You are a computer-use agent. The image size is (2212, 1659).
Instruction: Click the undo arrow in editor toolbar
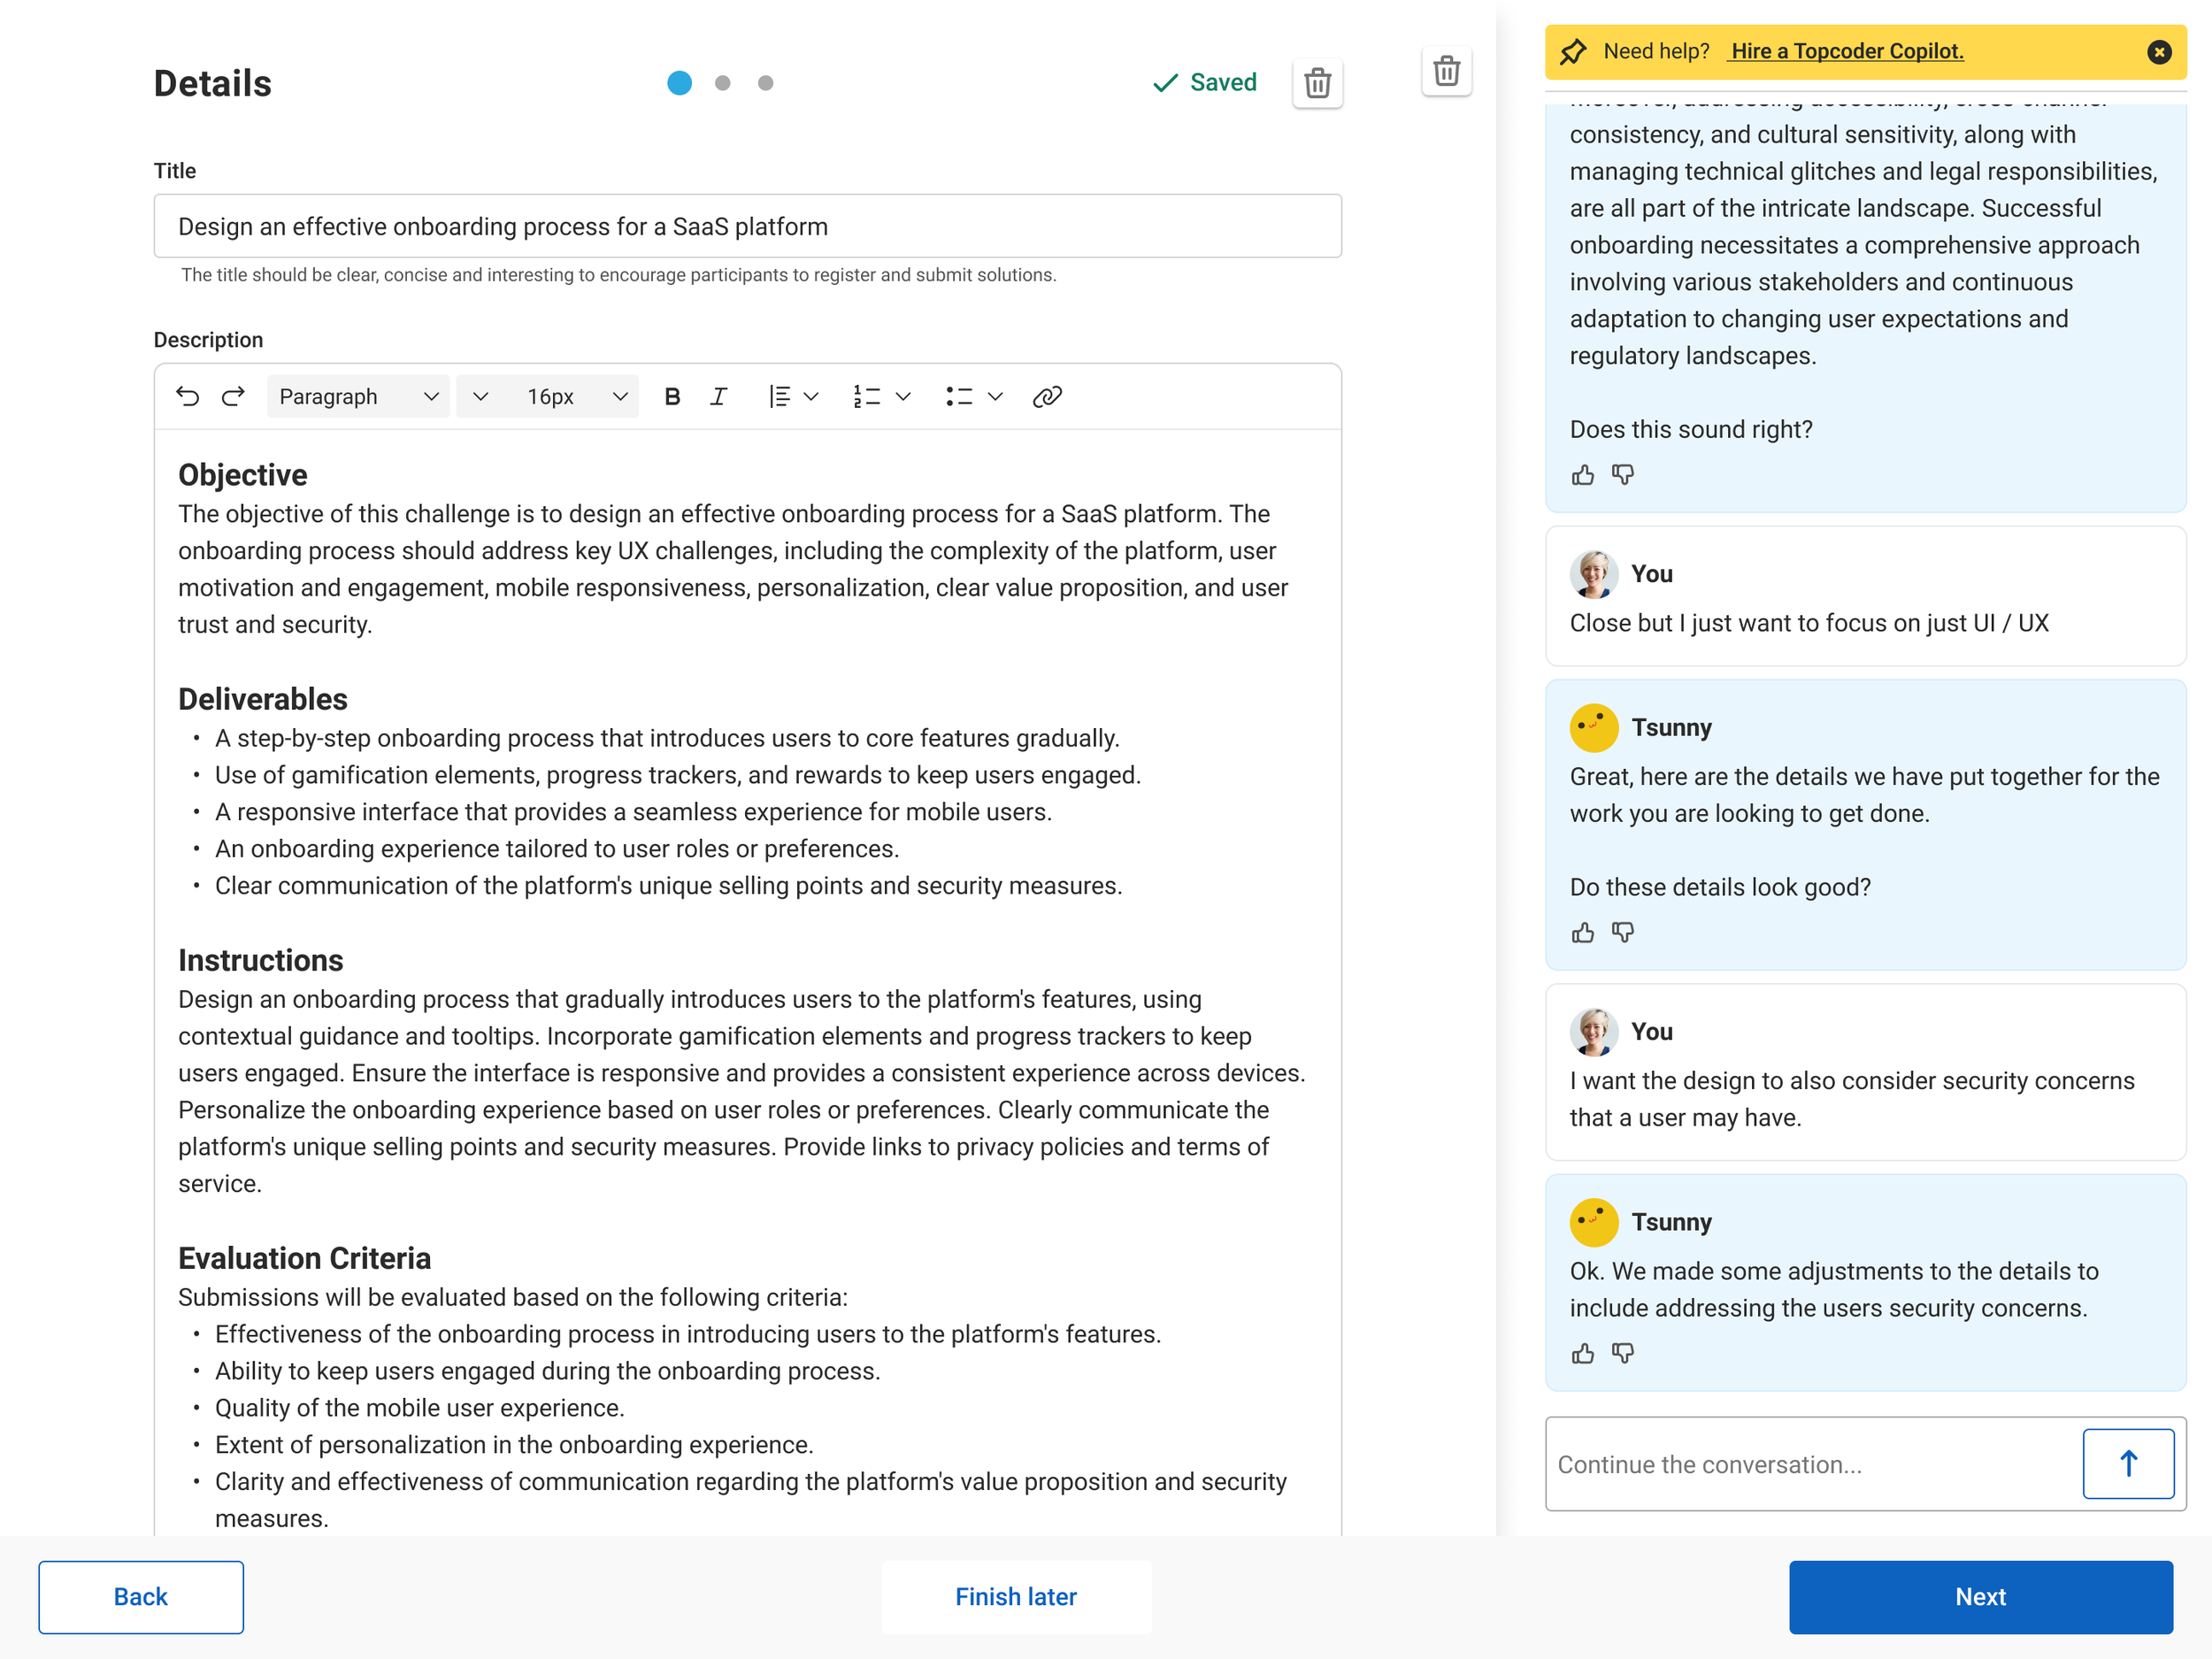pyautogui.click(x=187, y=396)
